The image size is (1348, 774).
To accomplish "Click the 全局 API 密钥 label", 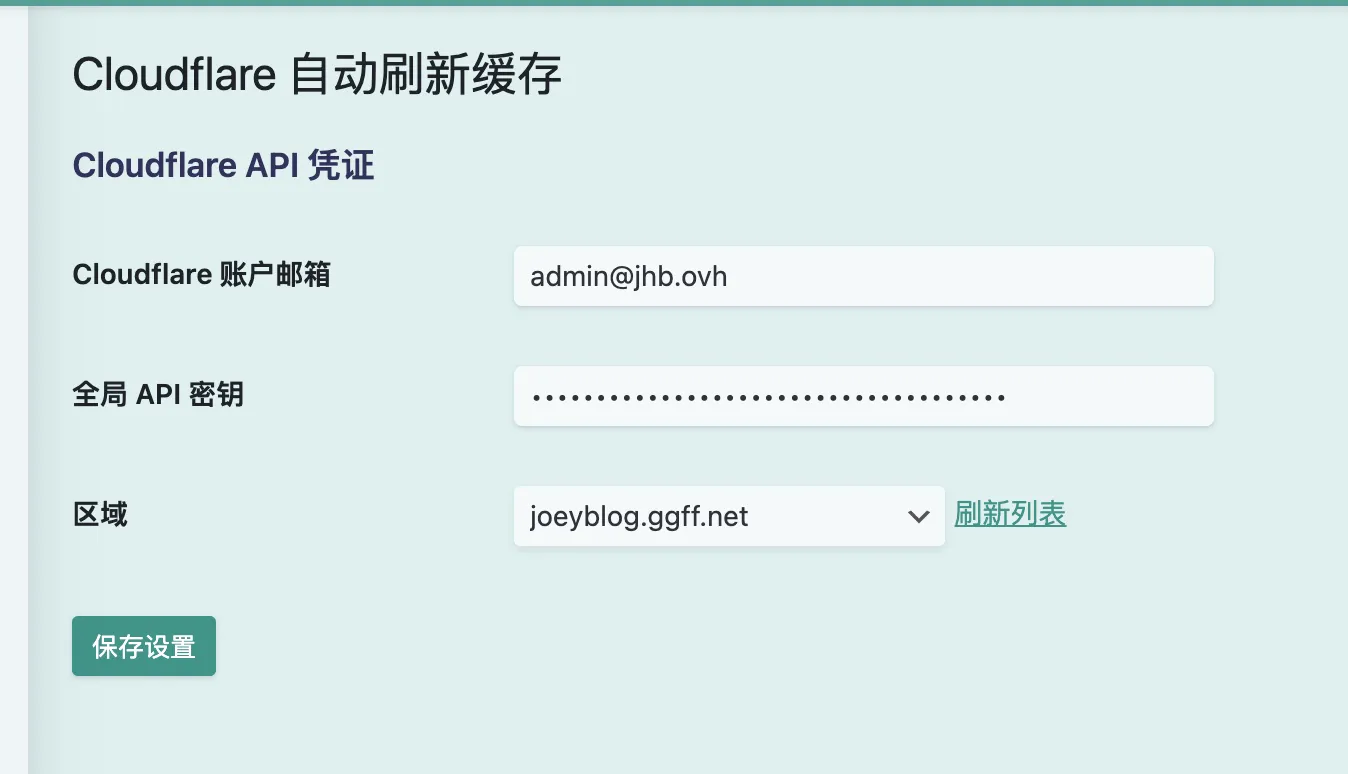I will pos(158,395).
